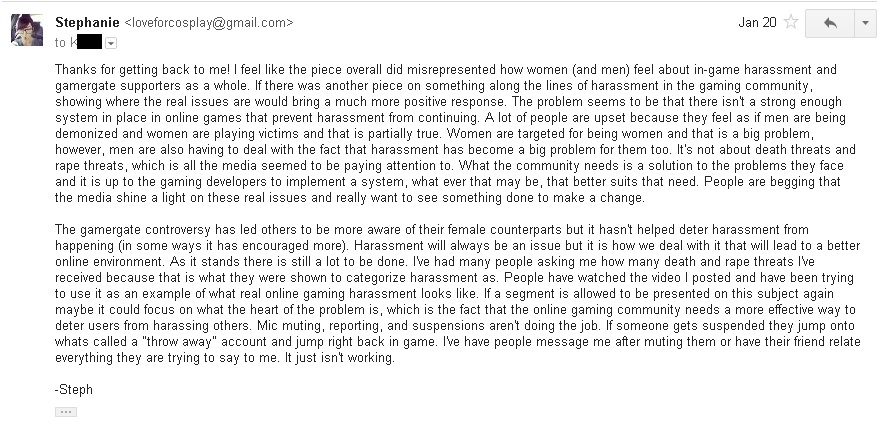The height and width of the screenshot is (427, 888).
Task: Expand trimmed content ellipsis button
Action: [x=66, y=412]
